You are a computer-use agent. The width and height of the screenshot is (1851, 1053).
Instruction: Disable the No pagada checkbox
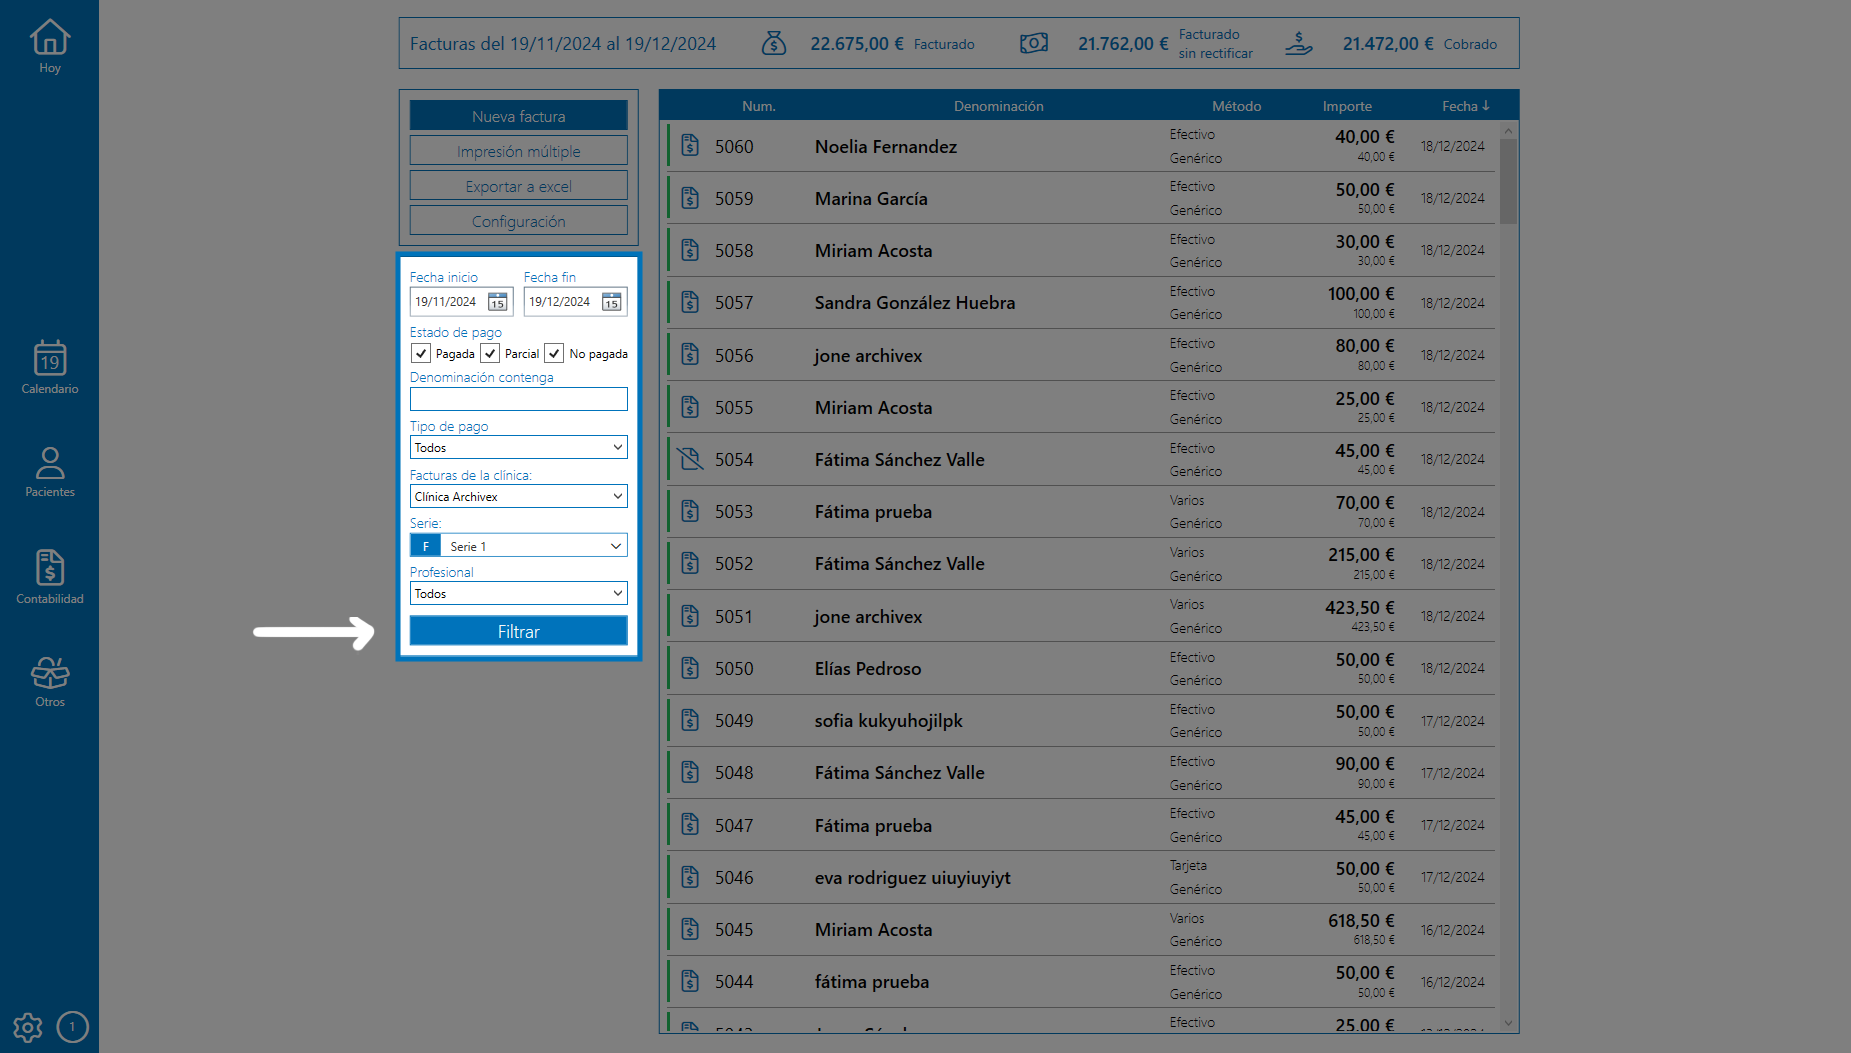554,354
